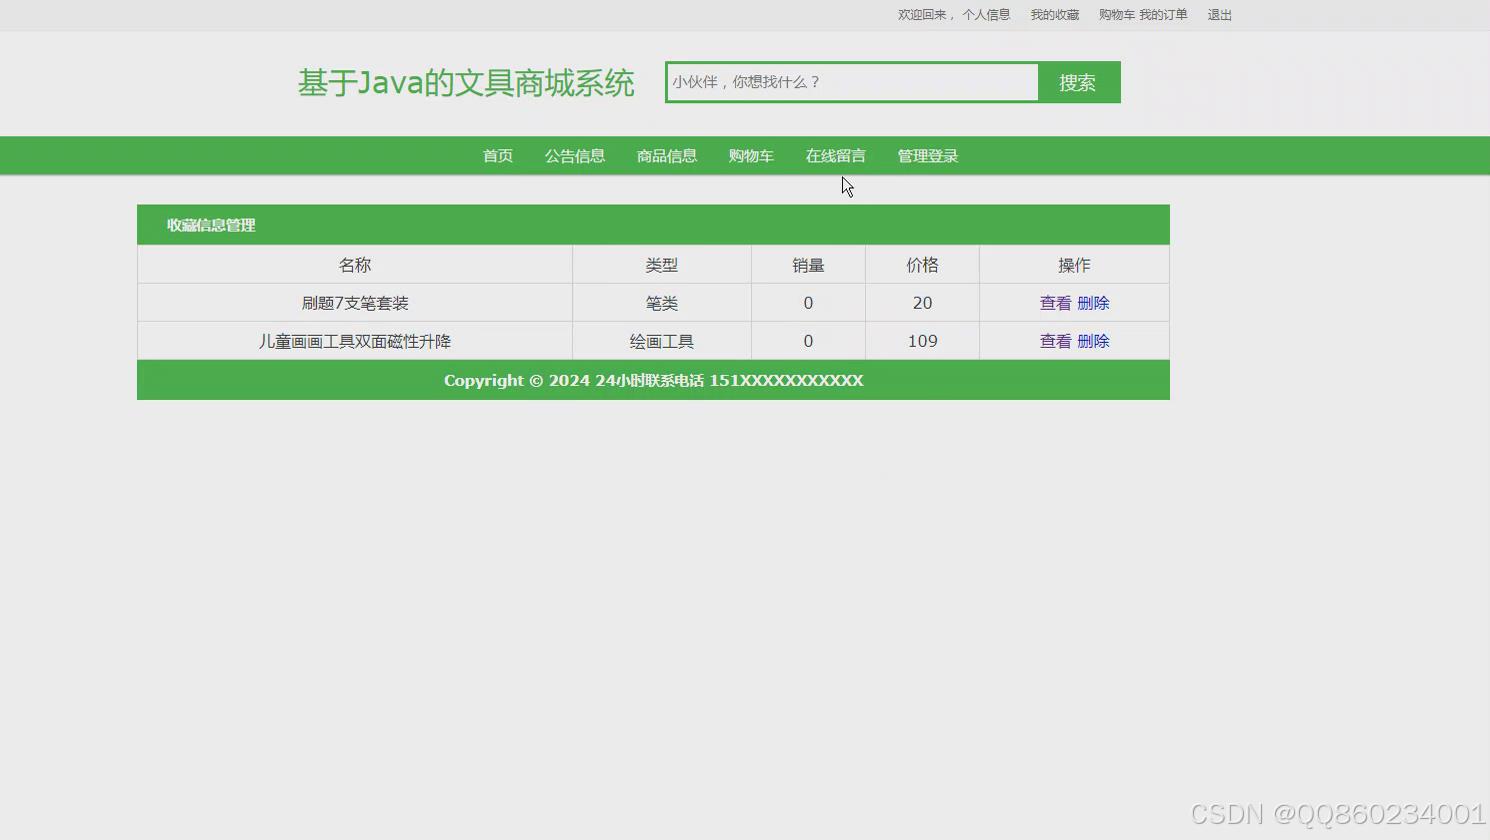Image resolution: width=1490 pixels, height=840 pixels.
Task: Open the 在线留言 navigation menu item
Action: (x=836, y=155)
